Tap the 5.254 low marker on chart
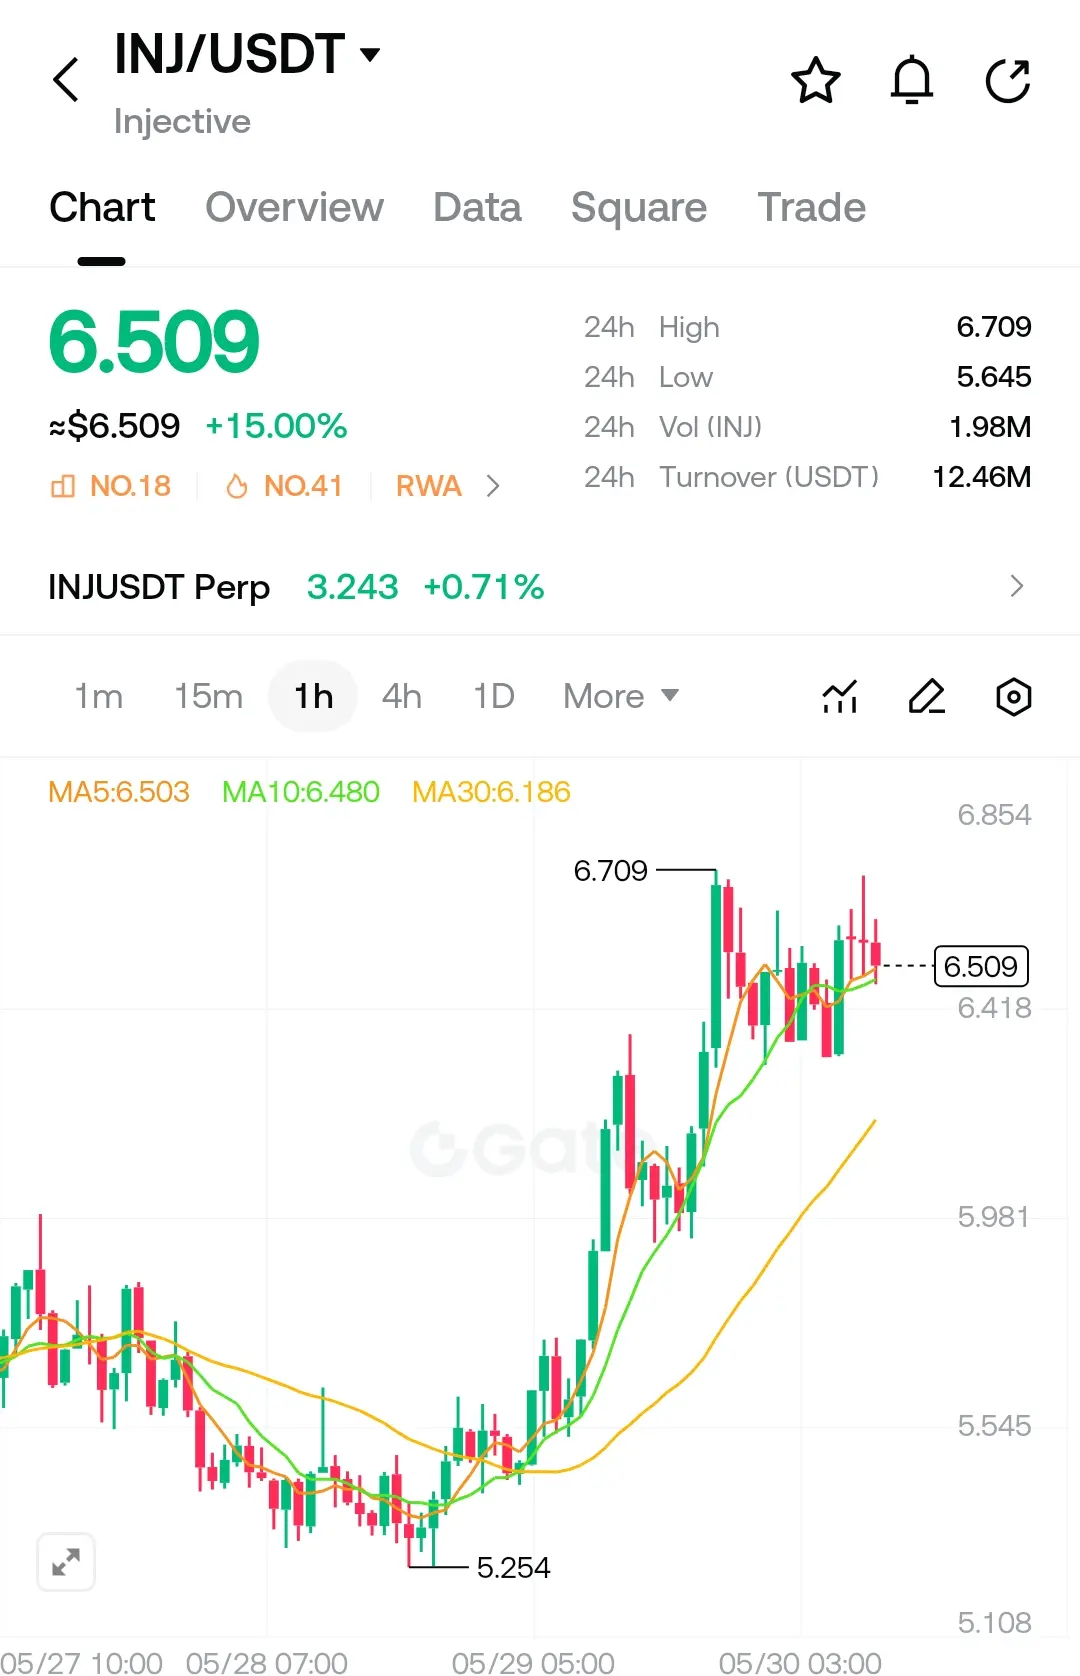Image resolution: width=1080 pixels, height=1676 pixels. 513,1567
